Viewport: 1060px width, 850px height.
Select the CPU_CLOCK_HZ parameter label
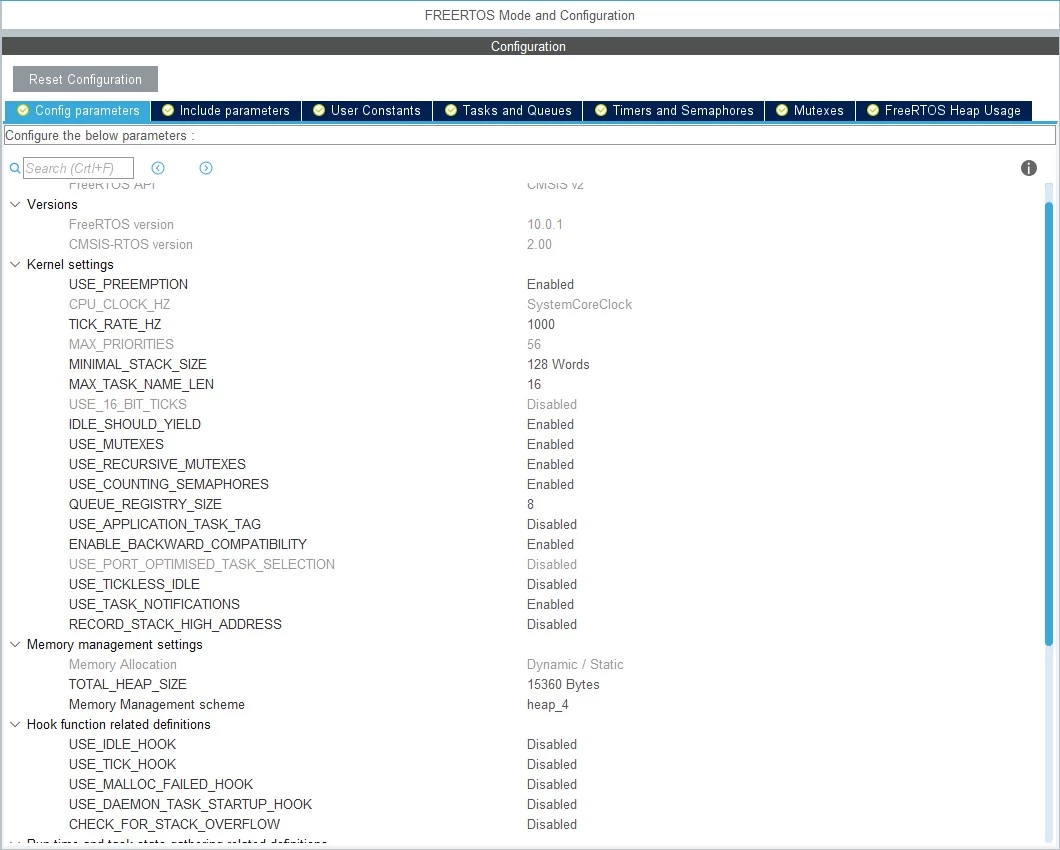(120, 304)
